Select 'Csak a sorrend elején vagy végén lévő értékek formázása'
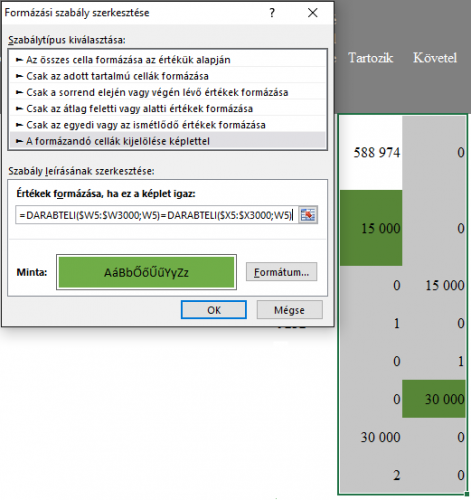Viewport: 471px width, 500px height. click(x=167, y=92)
